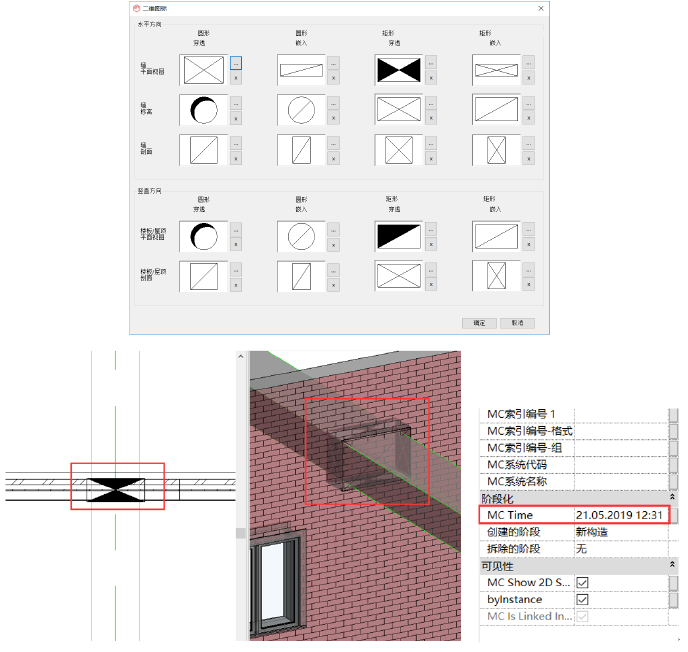Click side button of MC Time row
This screenshot has height=652, width=688.
(674, 515)
